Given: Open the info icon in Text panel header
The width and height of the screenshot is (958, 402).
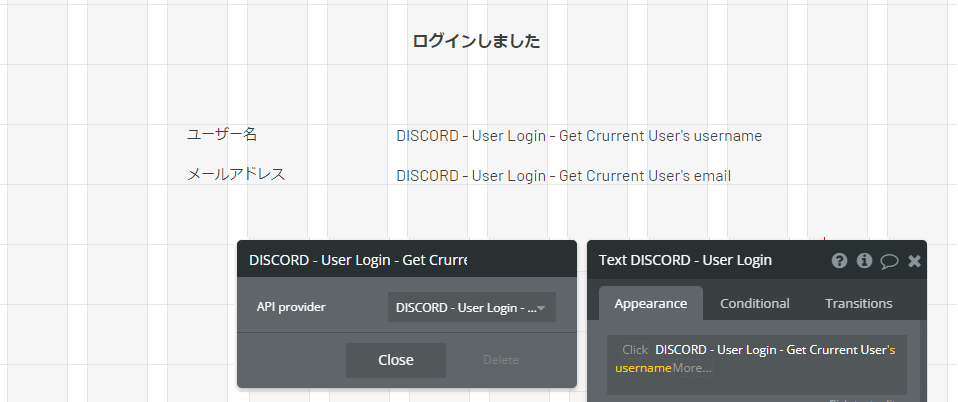Looking at the screenshot, I should [864, 261].
